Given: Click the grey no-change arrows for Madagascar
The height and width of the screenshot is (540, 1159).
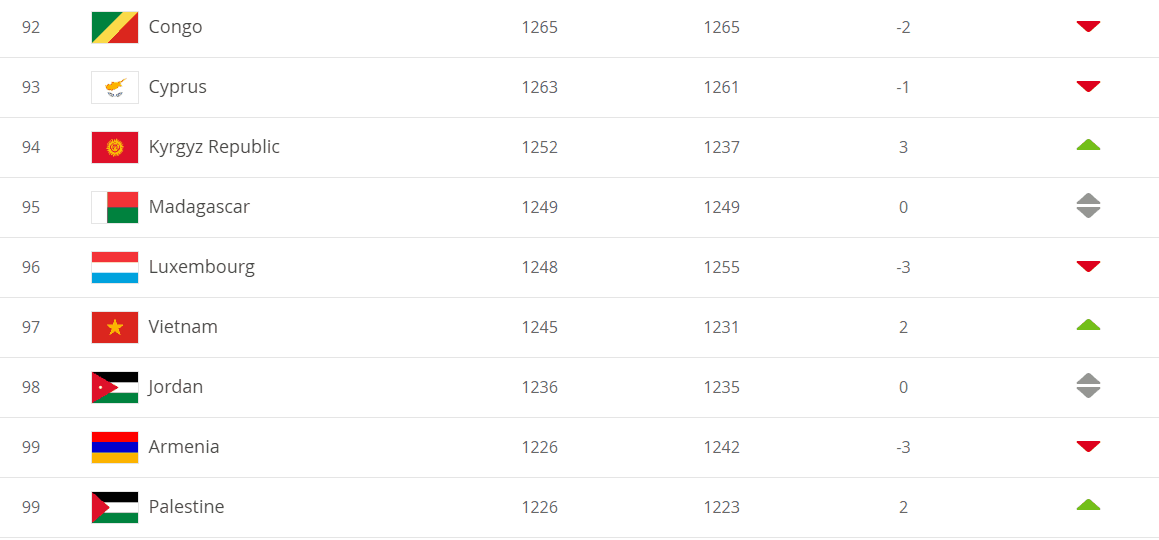Looking at the screenshot, I should pos(1088,207).
